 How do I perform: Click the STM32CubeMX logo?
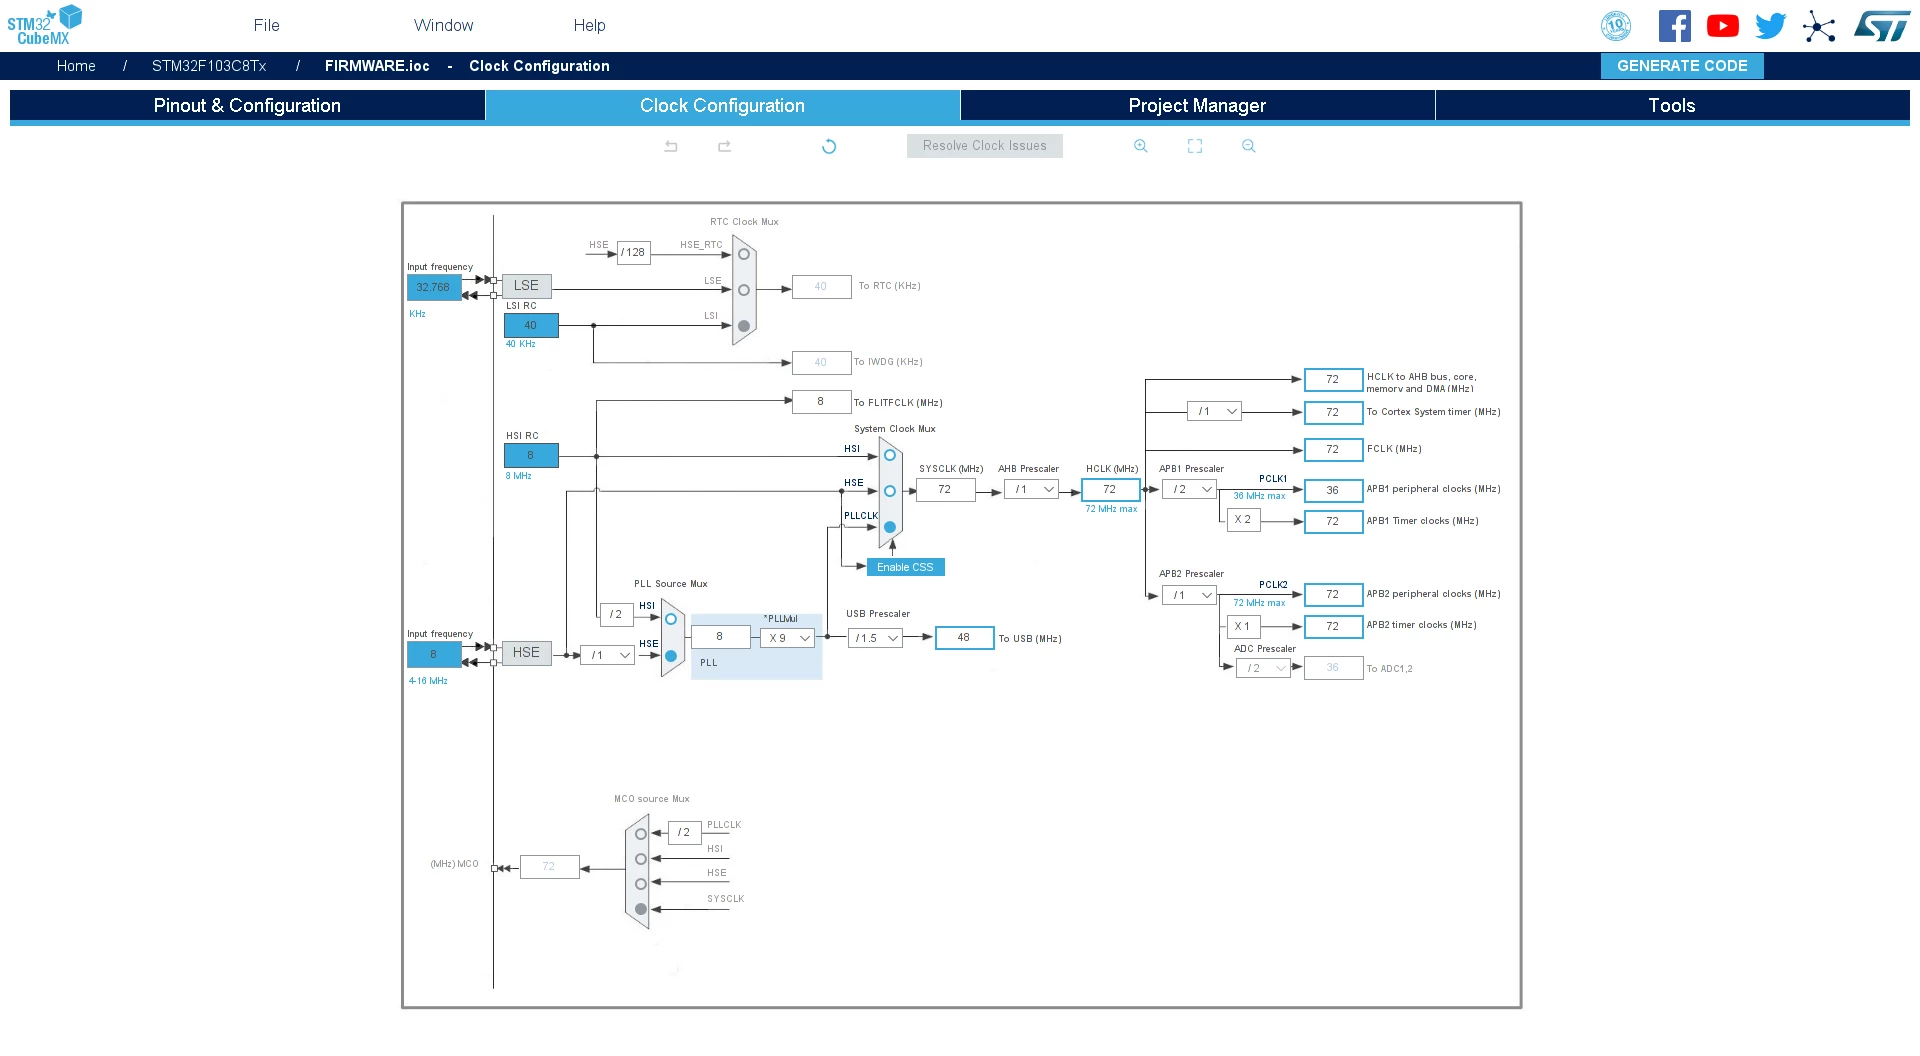point(45,25)
